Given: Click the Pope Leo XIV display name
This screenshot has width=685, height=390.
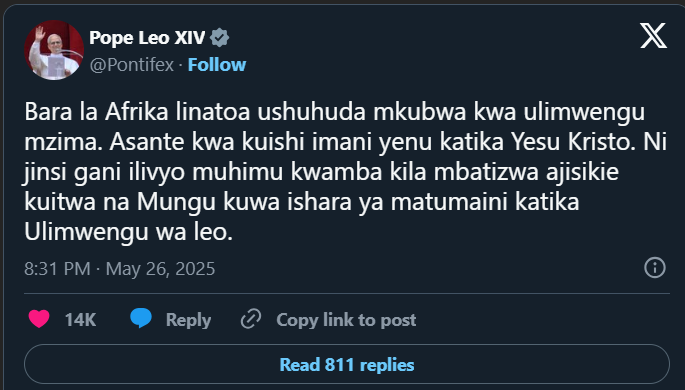Looking at the screenshot, I should coord(147,38).
